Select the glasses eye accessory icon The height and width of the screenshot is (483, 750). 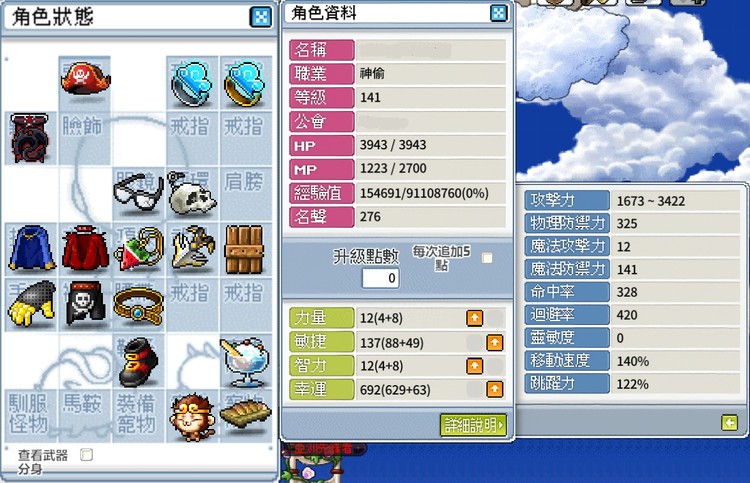[x=139, y=193]
